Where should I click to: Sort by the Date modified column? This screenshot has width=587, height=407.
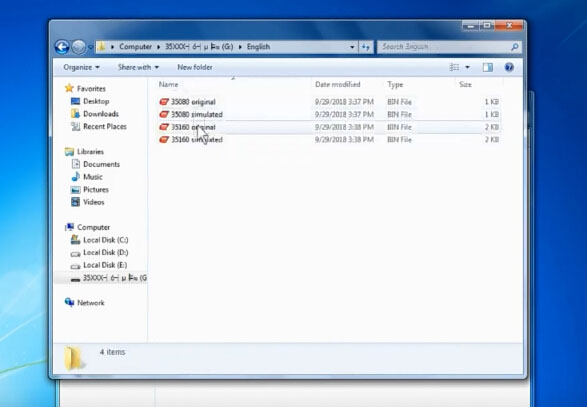coord(338,85)
